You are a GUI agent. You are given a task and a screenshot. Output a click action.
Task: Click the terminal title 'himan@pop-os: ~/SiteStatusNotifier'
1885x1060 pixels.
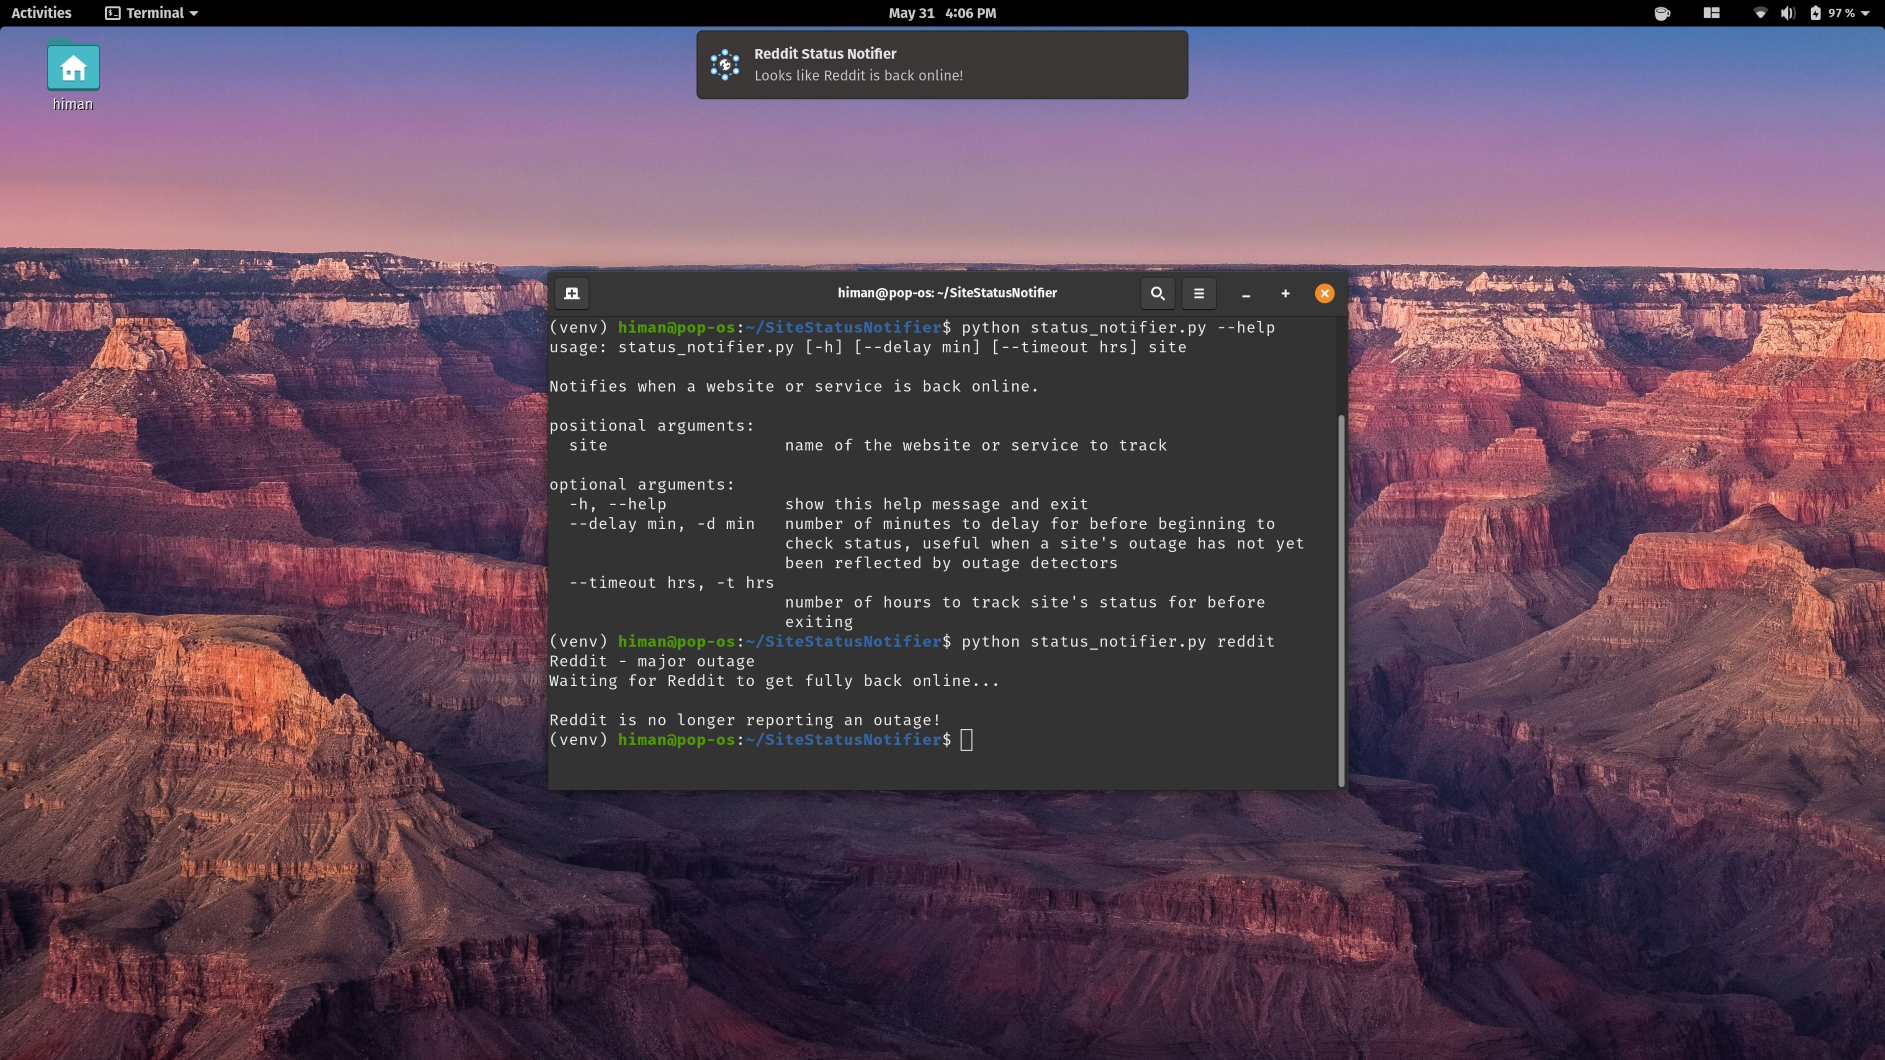[947, 293]
